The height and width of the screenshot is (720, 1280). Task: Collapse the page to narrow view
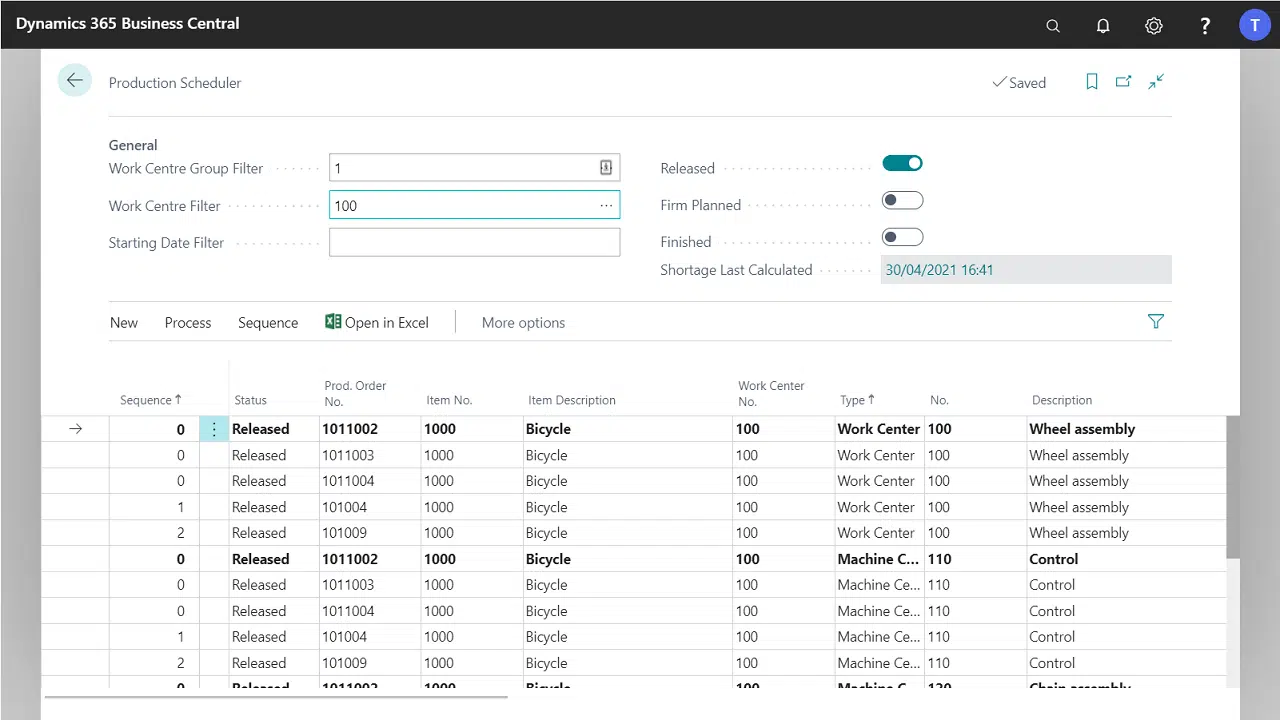pyautogui.click(x=1156, y=82)
